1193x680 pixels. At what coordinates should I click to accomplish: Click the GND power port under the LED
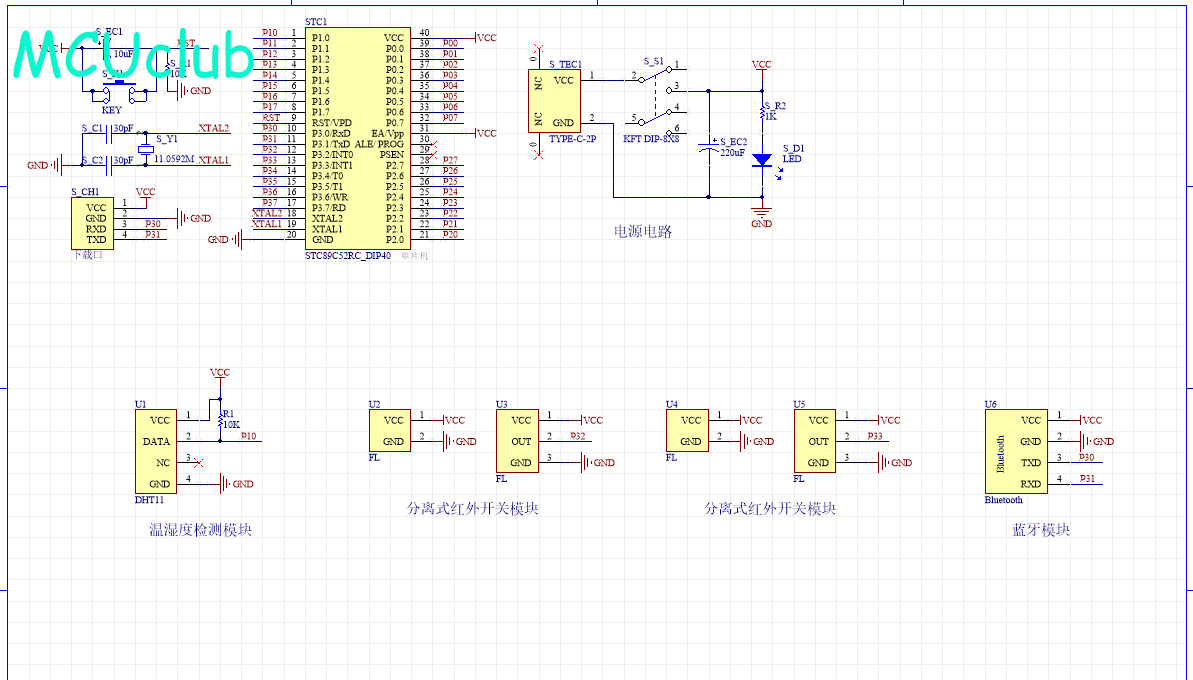click(762, 215)
